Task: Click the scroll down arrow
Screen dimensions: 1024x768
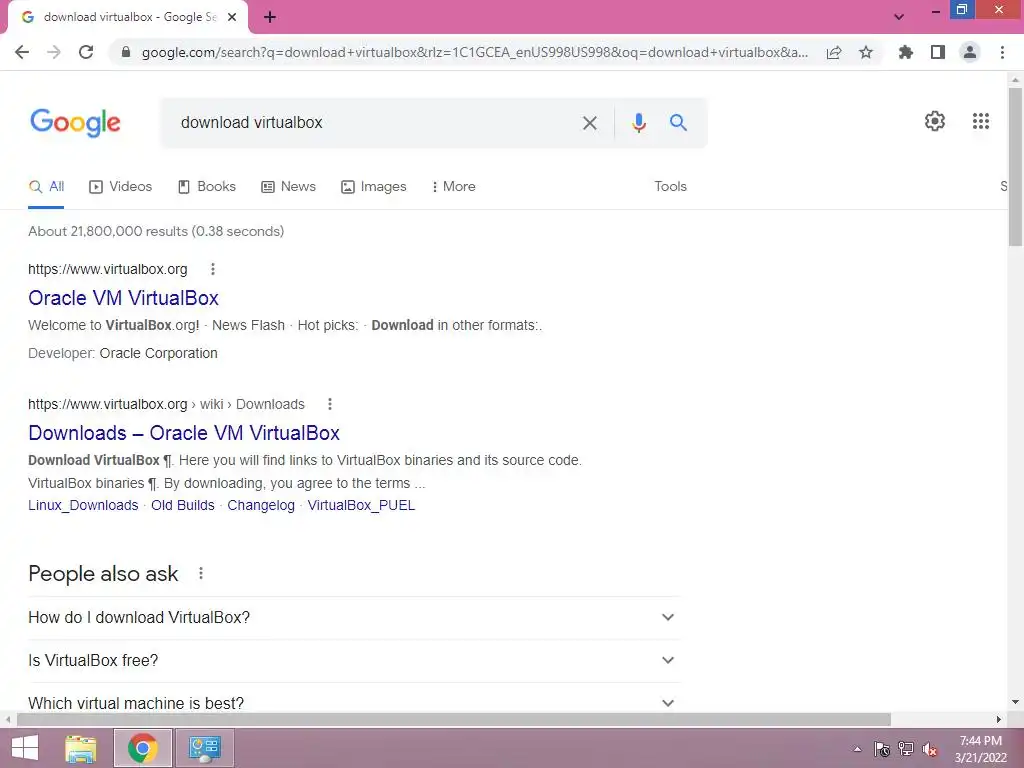Action: pos(1015,703)
